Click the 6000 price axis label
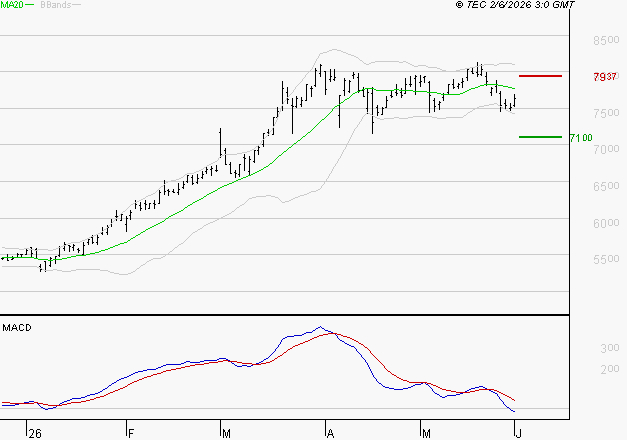 point(606,223)
